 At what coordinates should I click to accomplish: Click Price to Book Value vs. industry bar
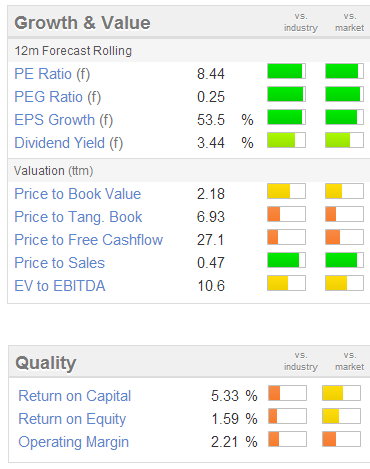[x=286, y=191]
